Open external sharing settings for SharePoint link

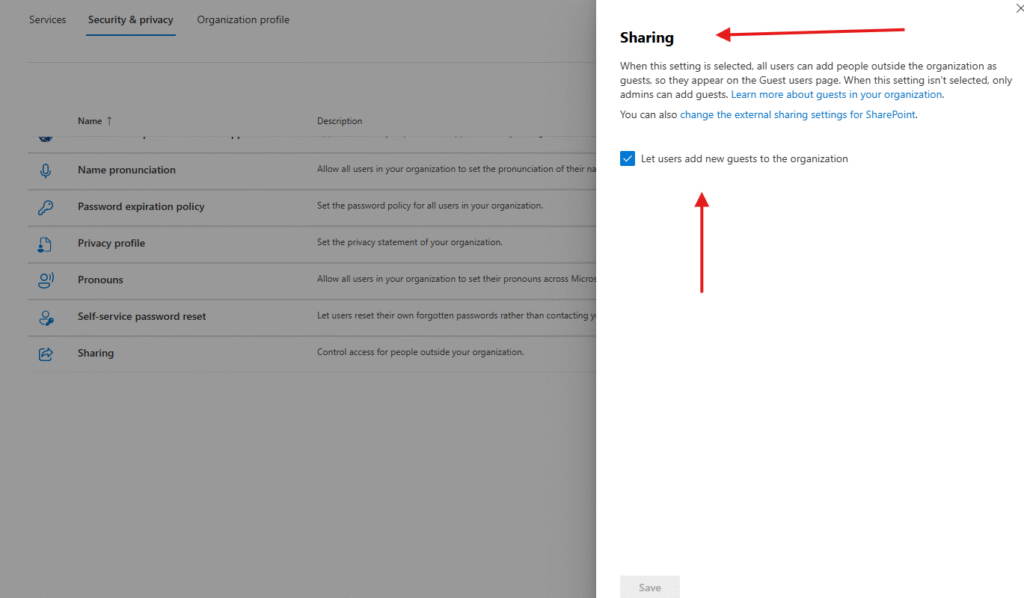[798, 115]
